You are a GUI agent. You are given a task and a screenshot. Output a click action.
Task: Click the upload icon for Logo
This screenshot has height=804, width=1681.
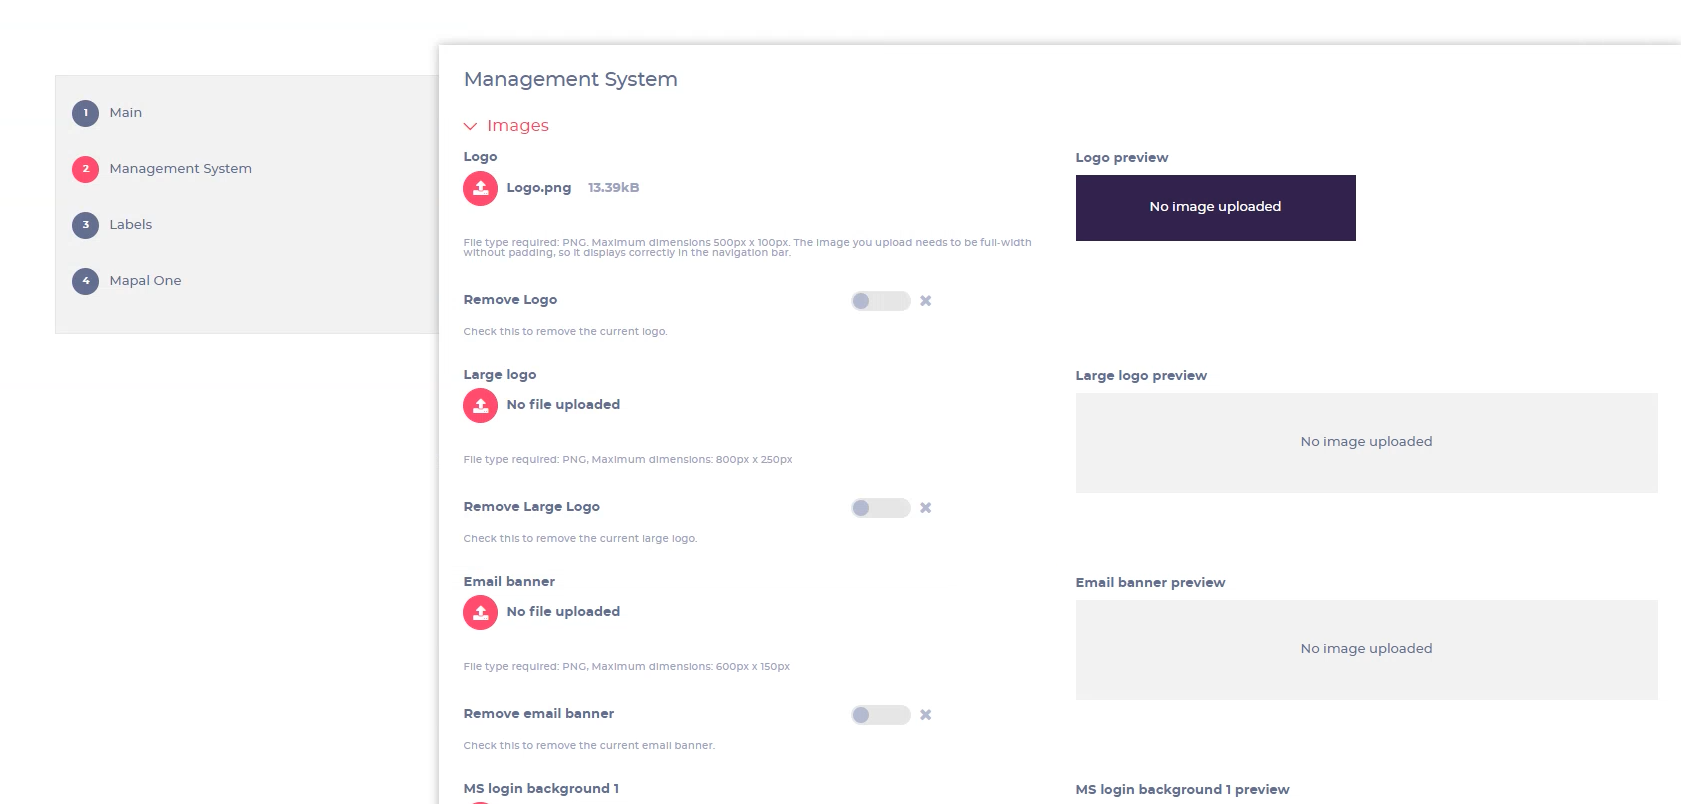[x=480, y=188]
